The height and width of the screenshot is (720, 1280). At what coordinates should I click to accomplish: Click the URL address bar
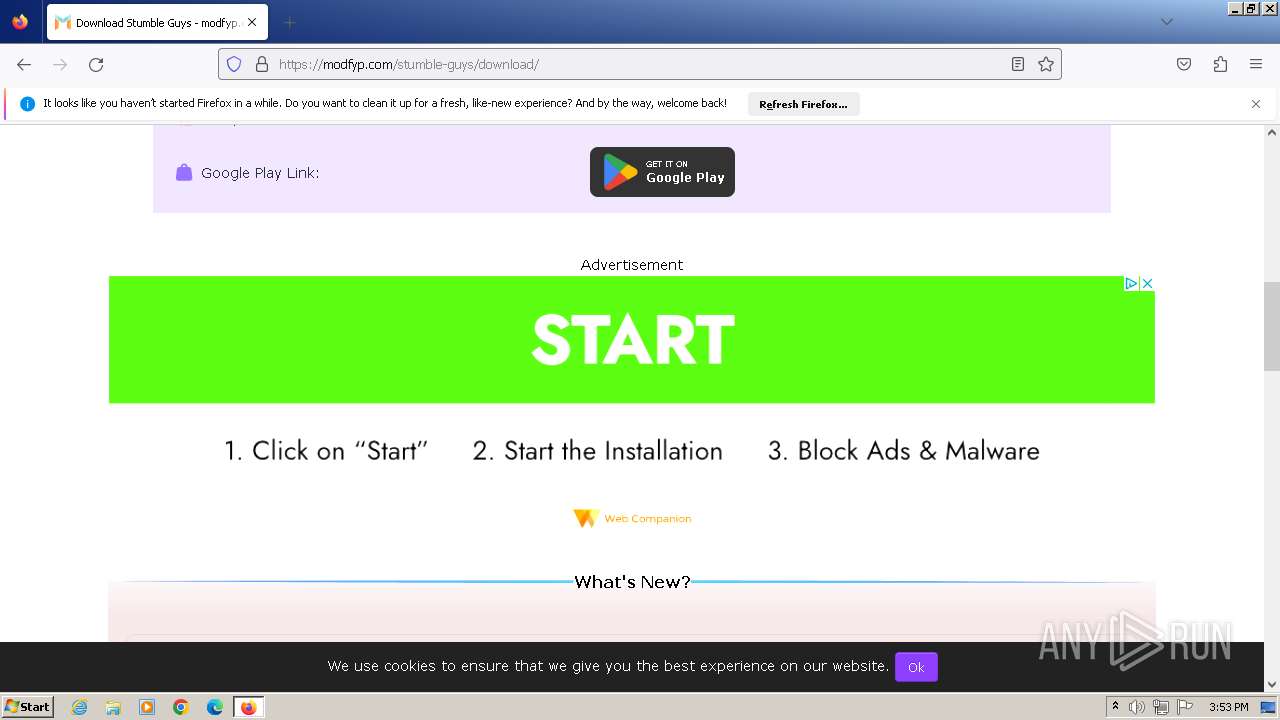(640, 64)
